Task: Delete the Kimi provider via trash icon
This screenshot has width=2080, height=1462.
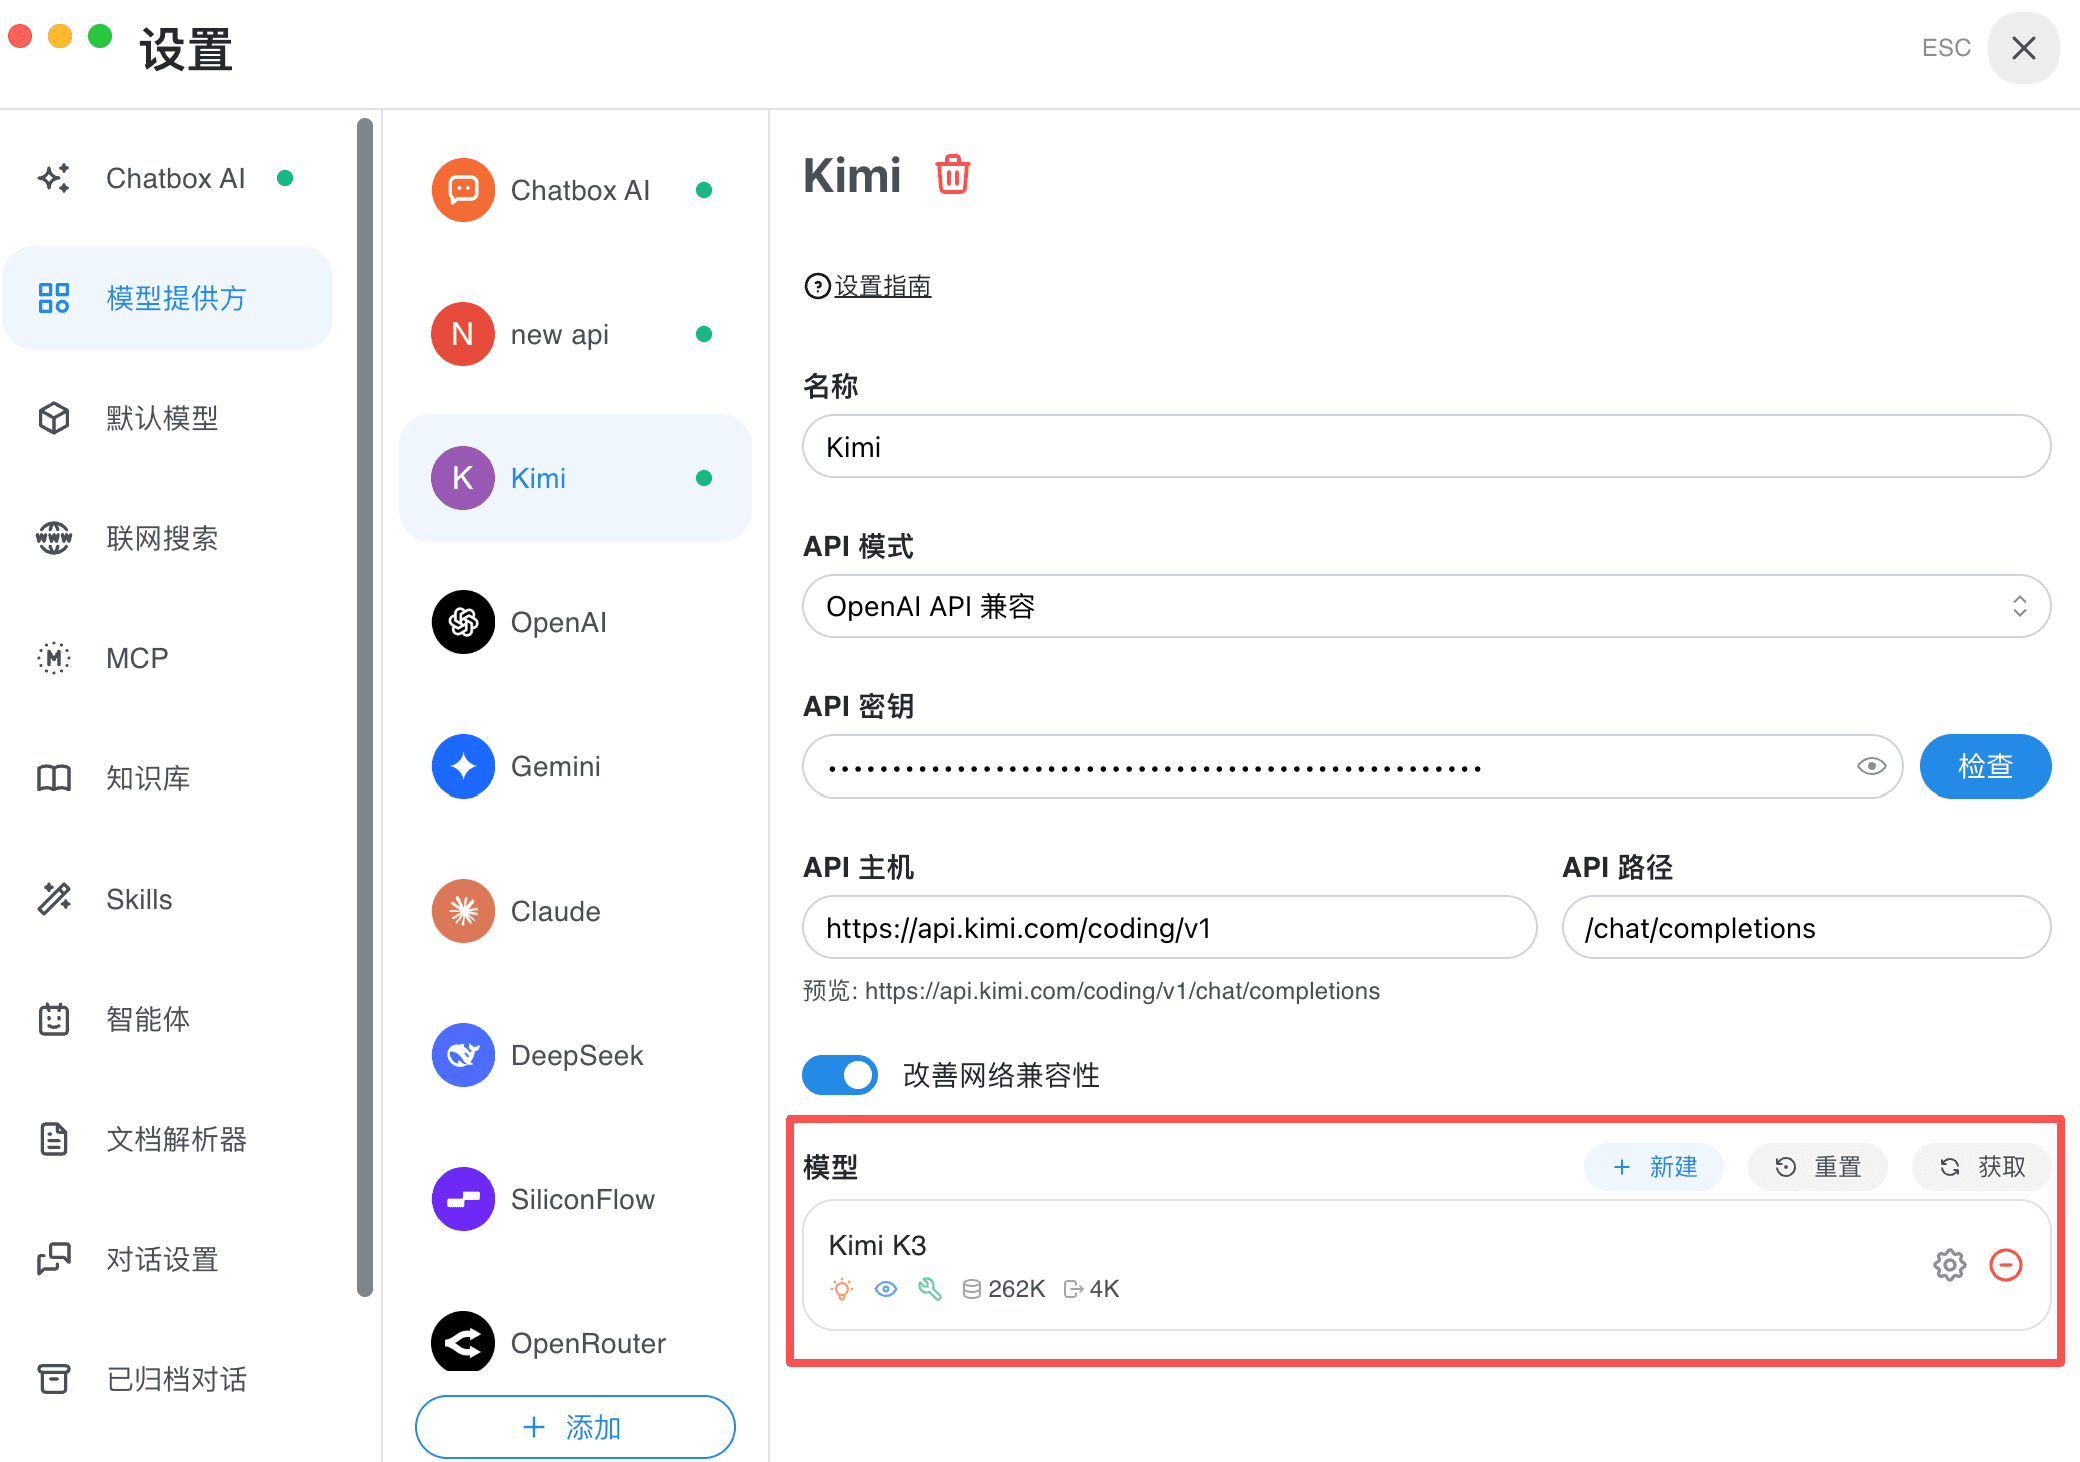Action: click(x=952, y=175)
